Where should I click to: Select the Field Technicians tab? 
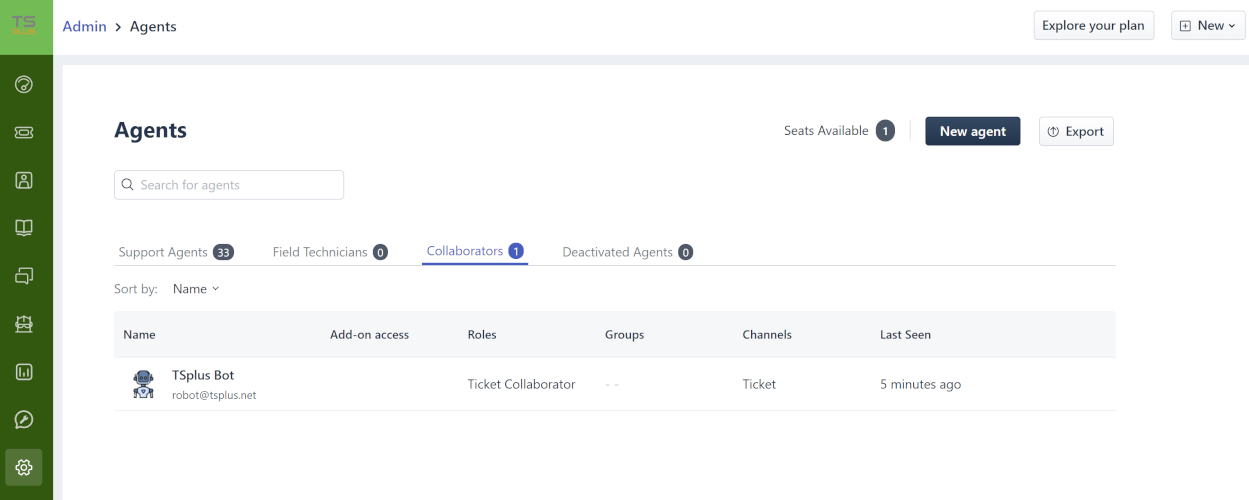(329, 252)
